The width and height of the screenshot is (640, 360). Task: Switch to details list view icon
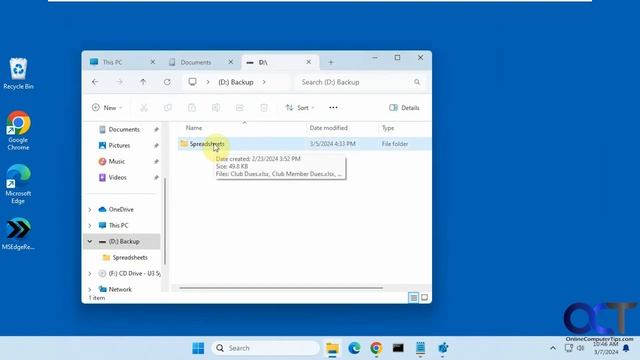(x=413, y=298)
